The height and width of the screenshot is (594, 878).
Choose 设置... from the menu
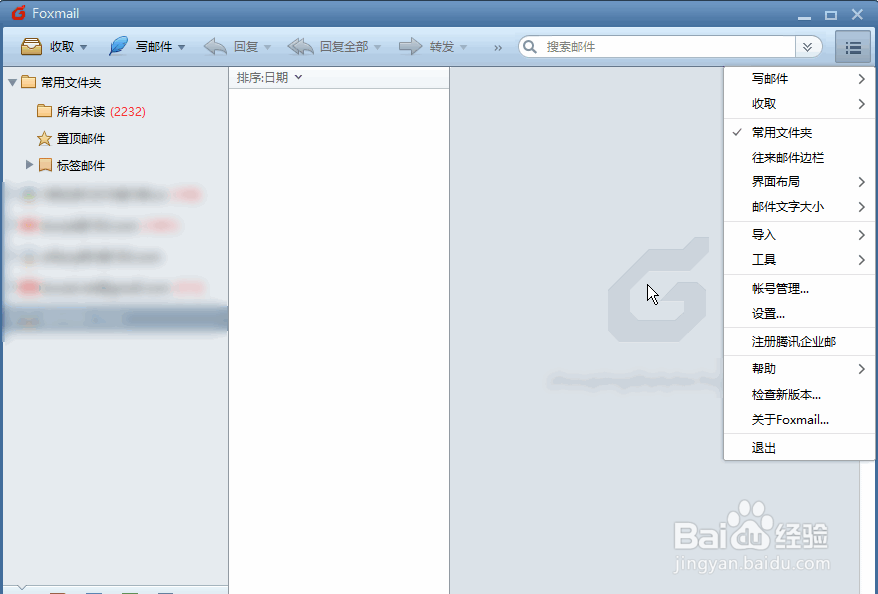(x=799, y=314)
